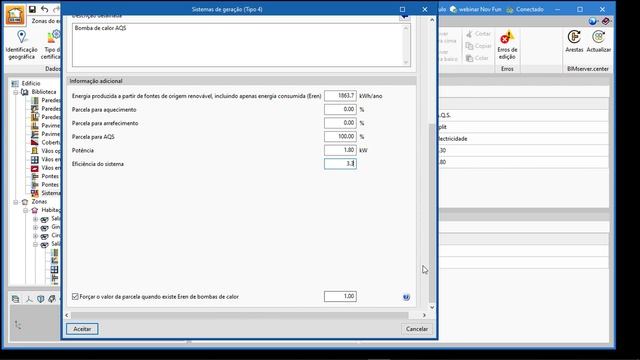Edit the Eren energy value field
640x360 pixels.
340,96
